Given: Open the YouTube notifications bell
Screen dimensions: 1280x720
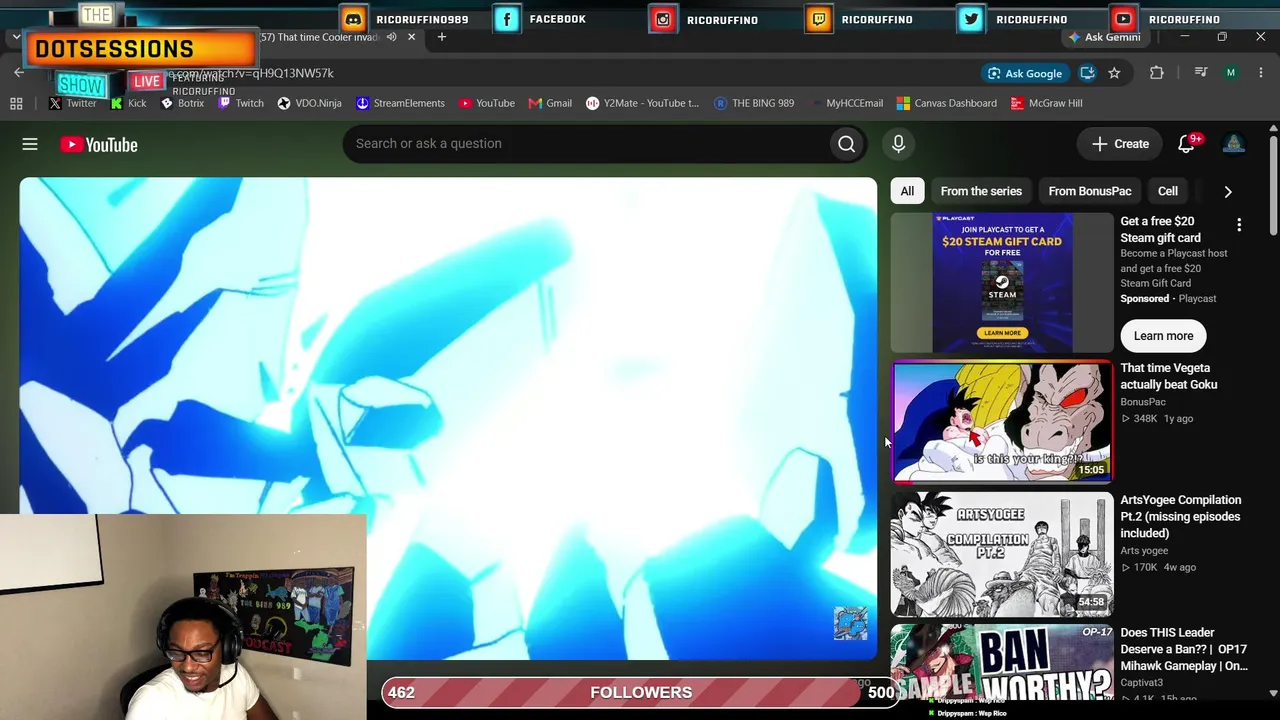Looking at the screenshot, I should coord(1187,144).
